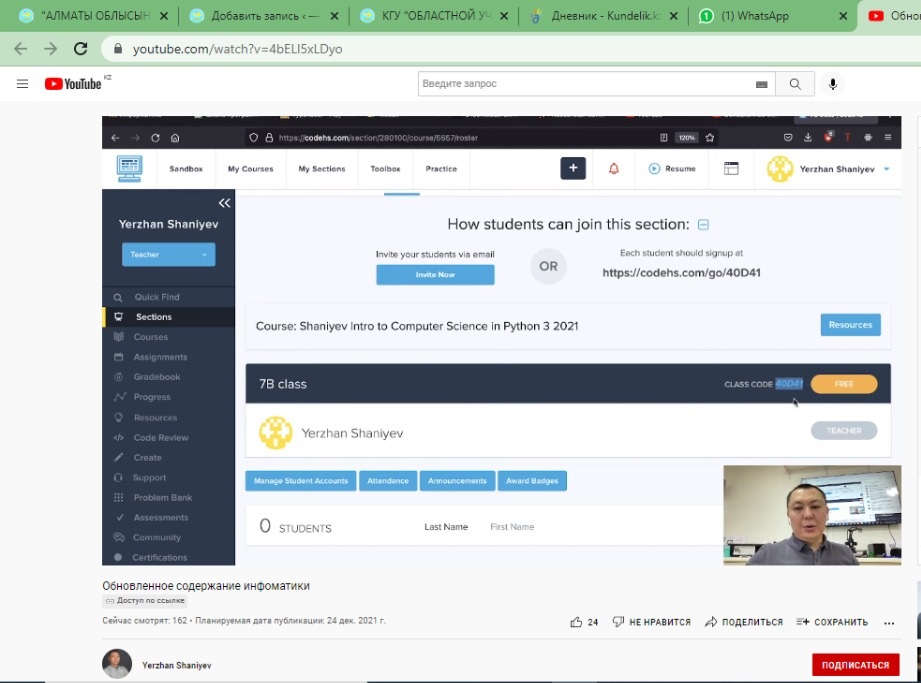Viewport: 921px width, 683px height.
Task: Open My Sections in CodeHS navigation
Action: pos(322,169)
